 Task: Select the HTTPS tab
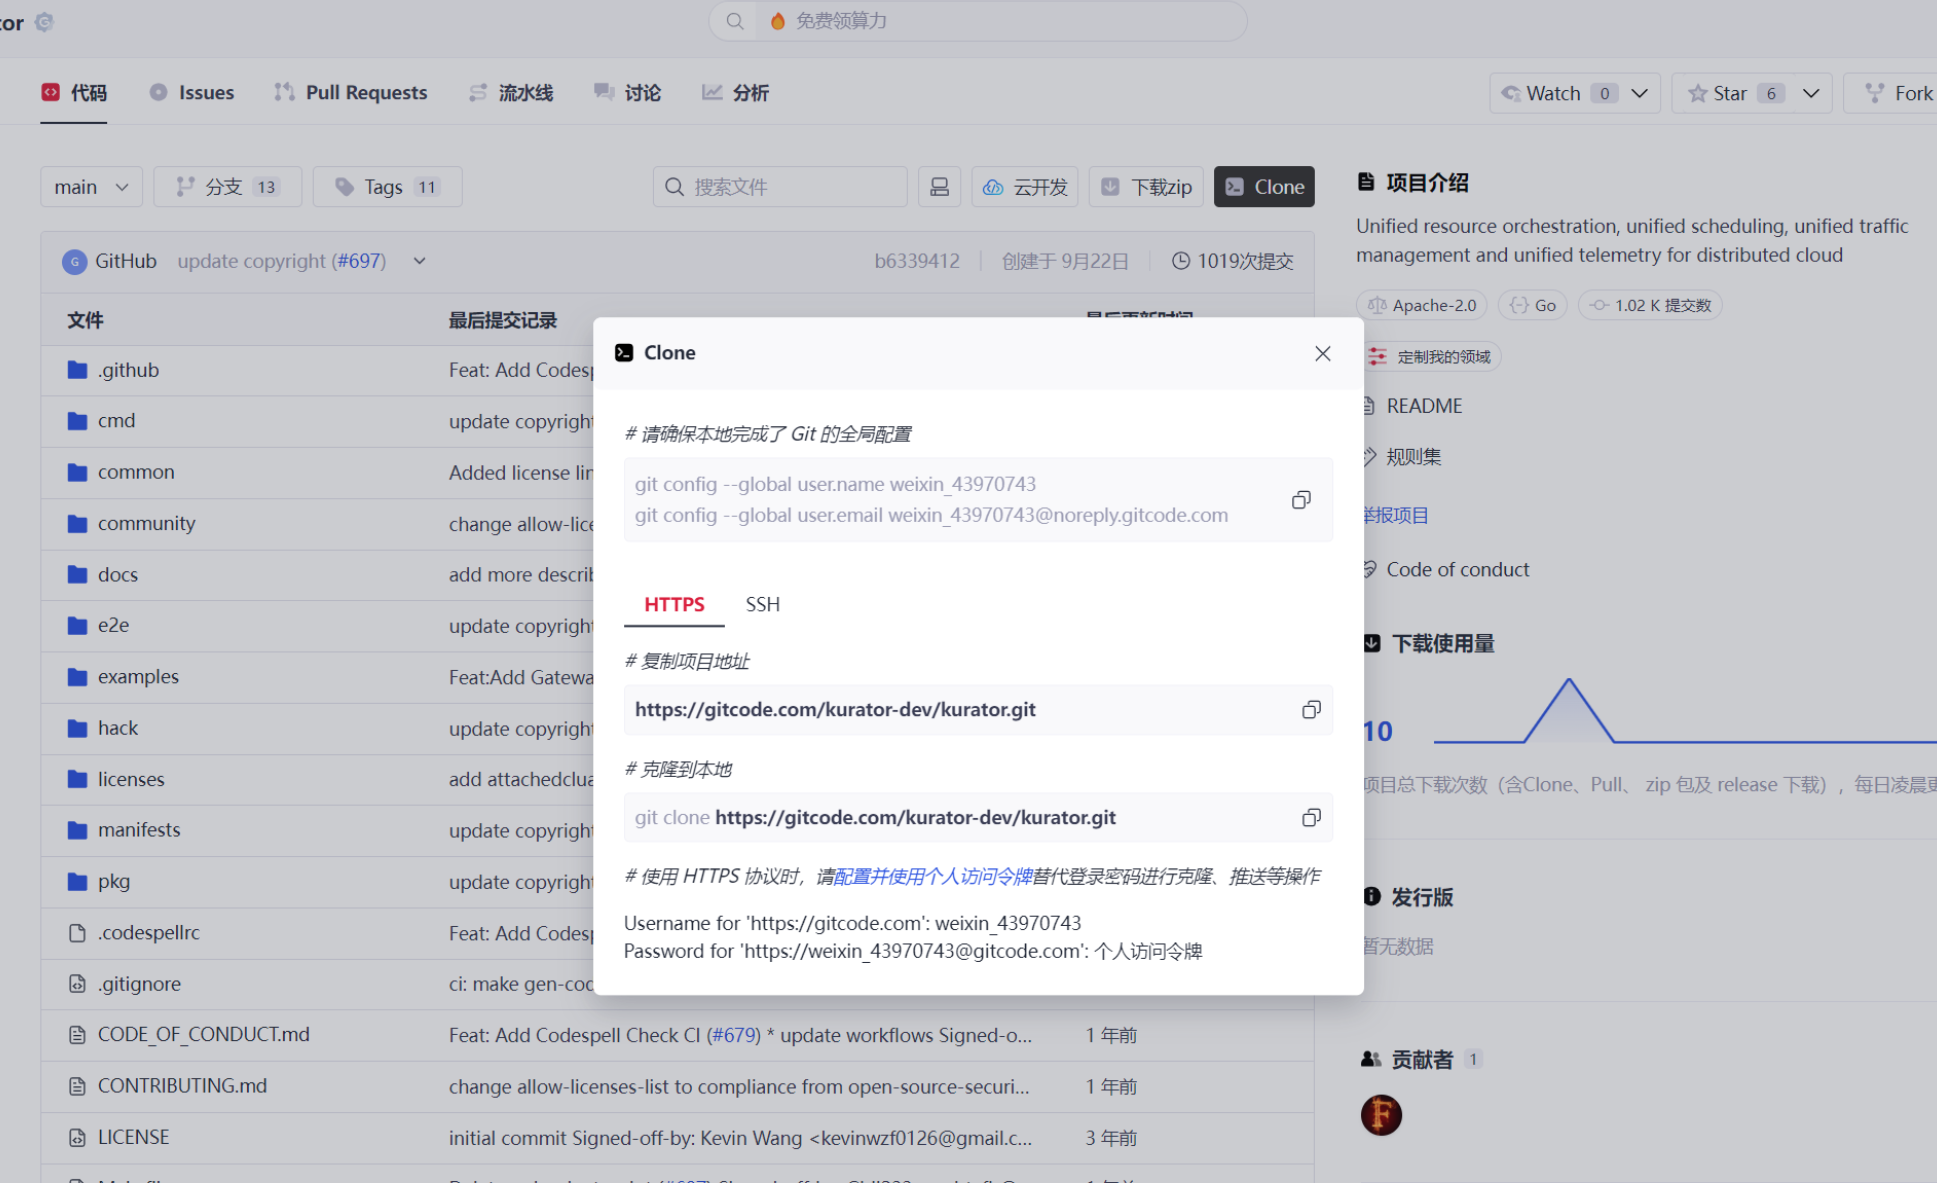(x=674, y=604)
